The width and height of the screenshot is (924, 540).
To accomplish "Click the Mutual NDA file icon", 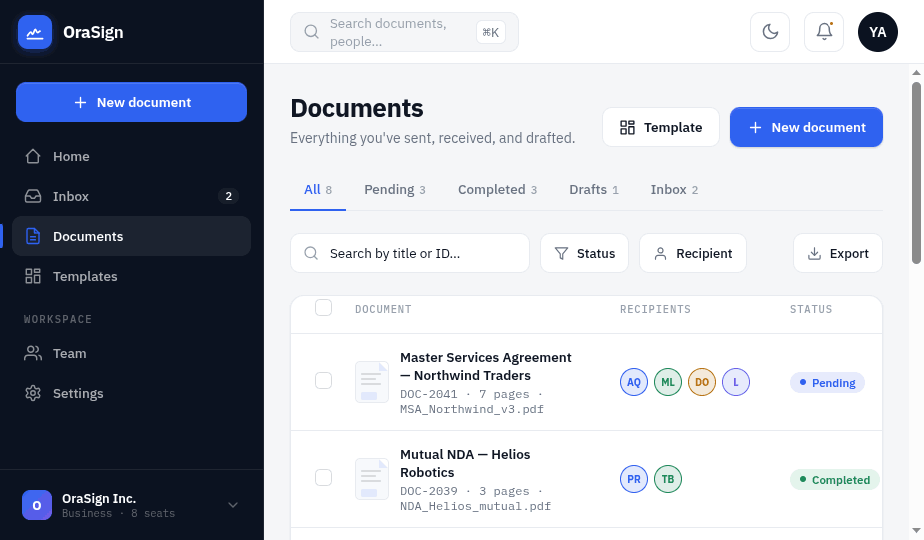I will 372,479.
